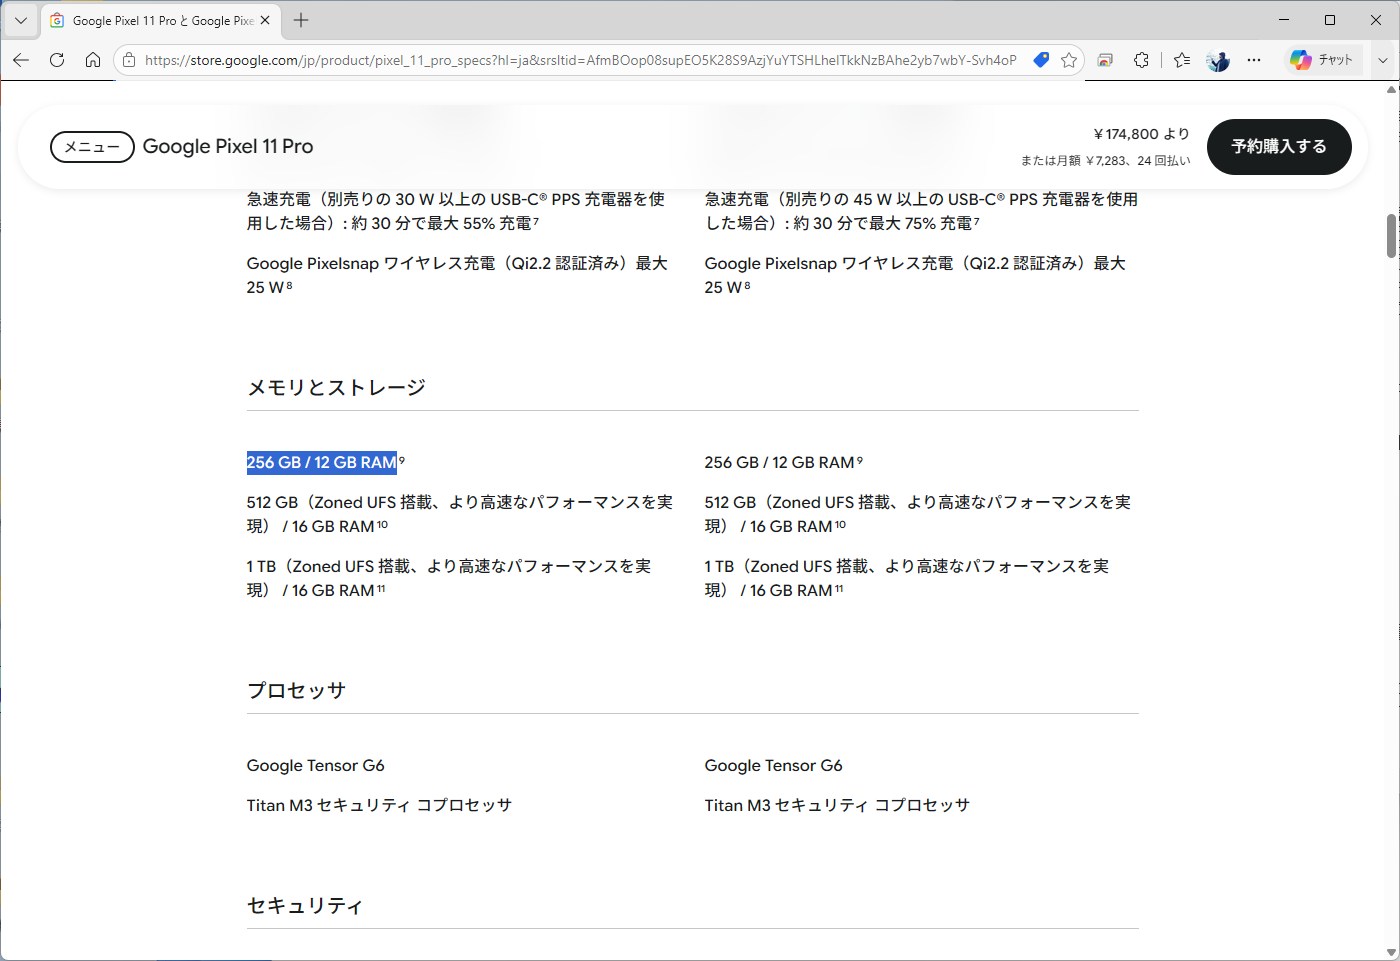
Task: Click right Titan M3 セキュリティ コプロセッサ text
Action: tap(837, 805)
